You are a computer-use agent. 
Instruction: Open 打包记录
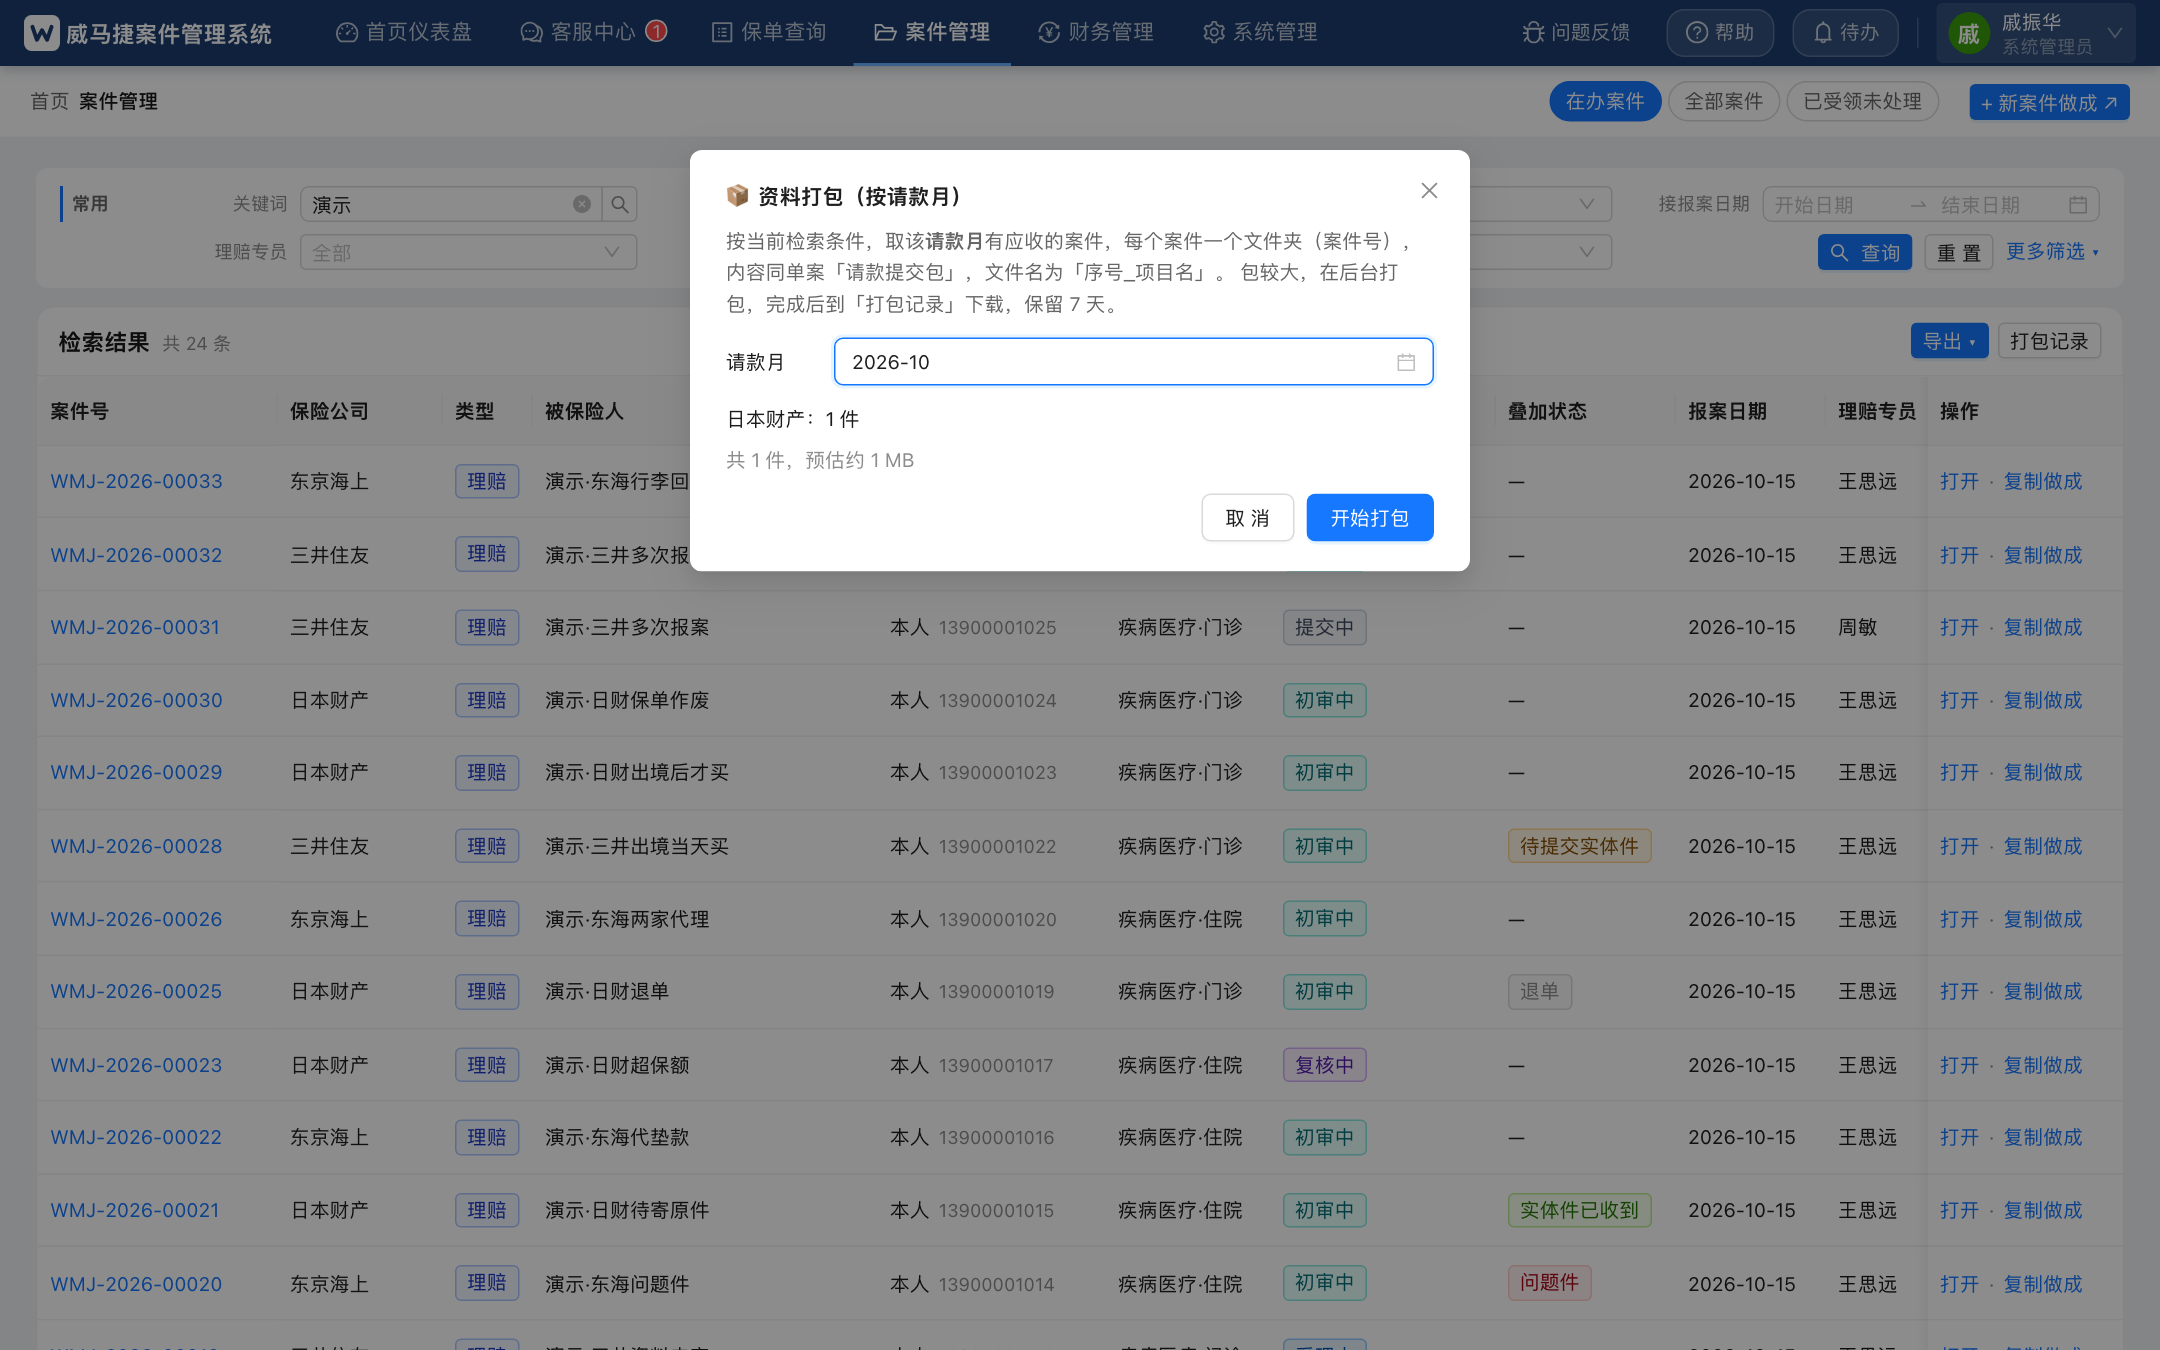[x=2049, y=341]
